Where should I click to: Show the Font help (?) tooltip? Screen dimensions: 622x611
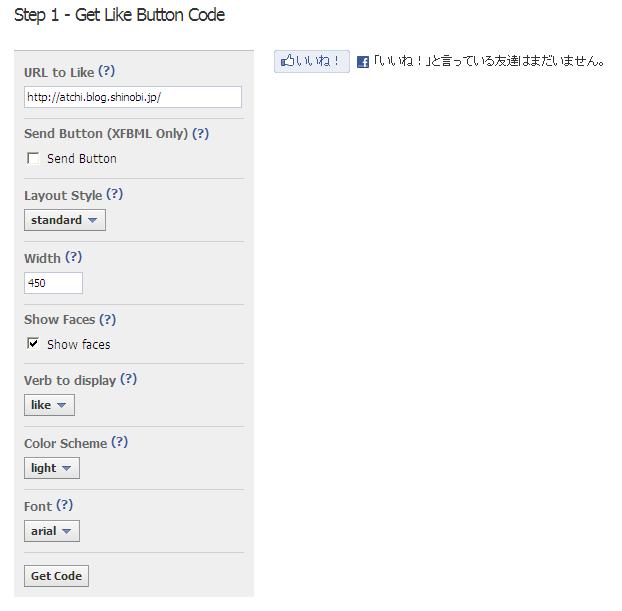pyautogui.click(x=65, y=505)
